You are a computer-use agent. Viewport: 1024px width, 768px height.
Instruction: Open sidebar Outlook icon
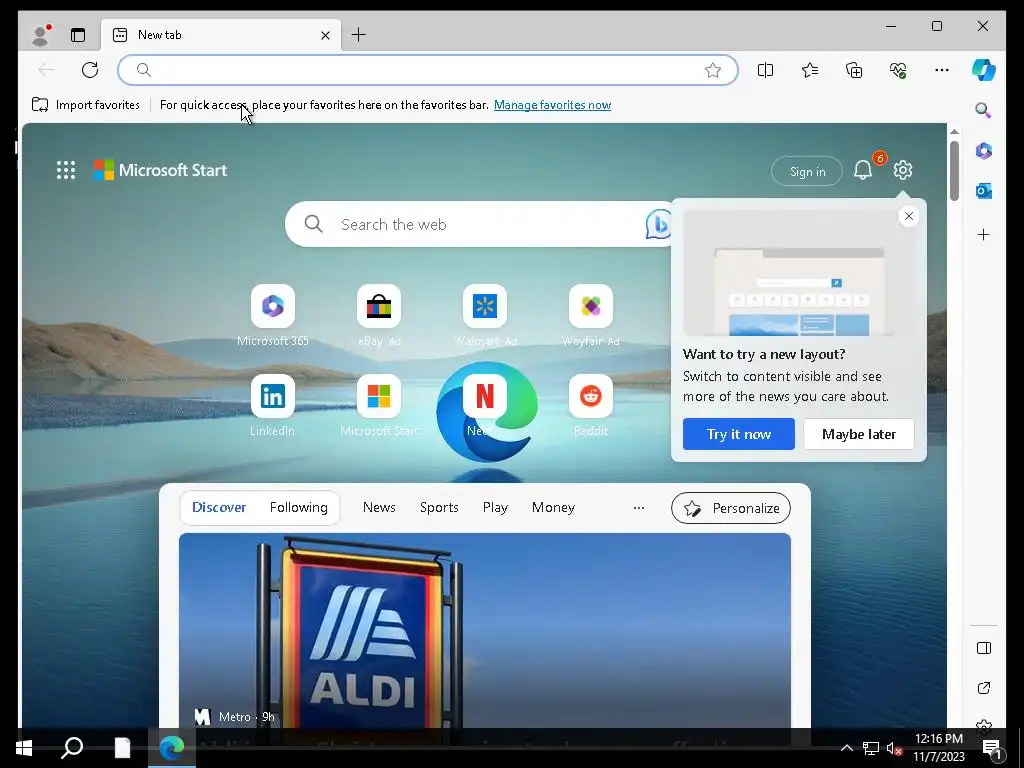click(984, 191)
